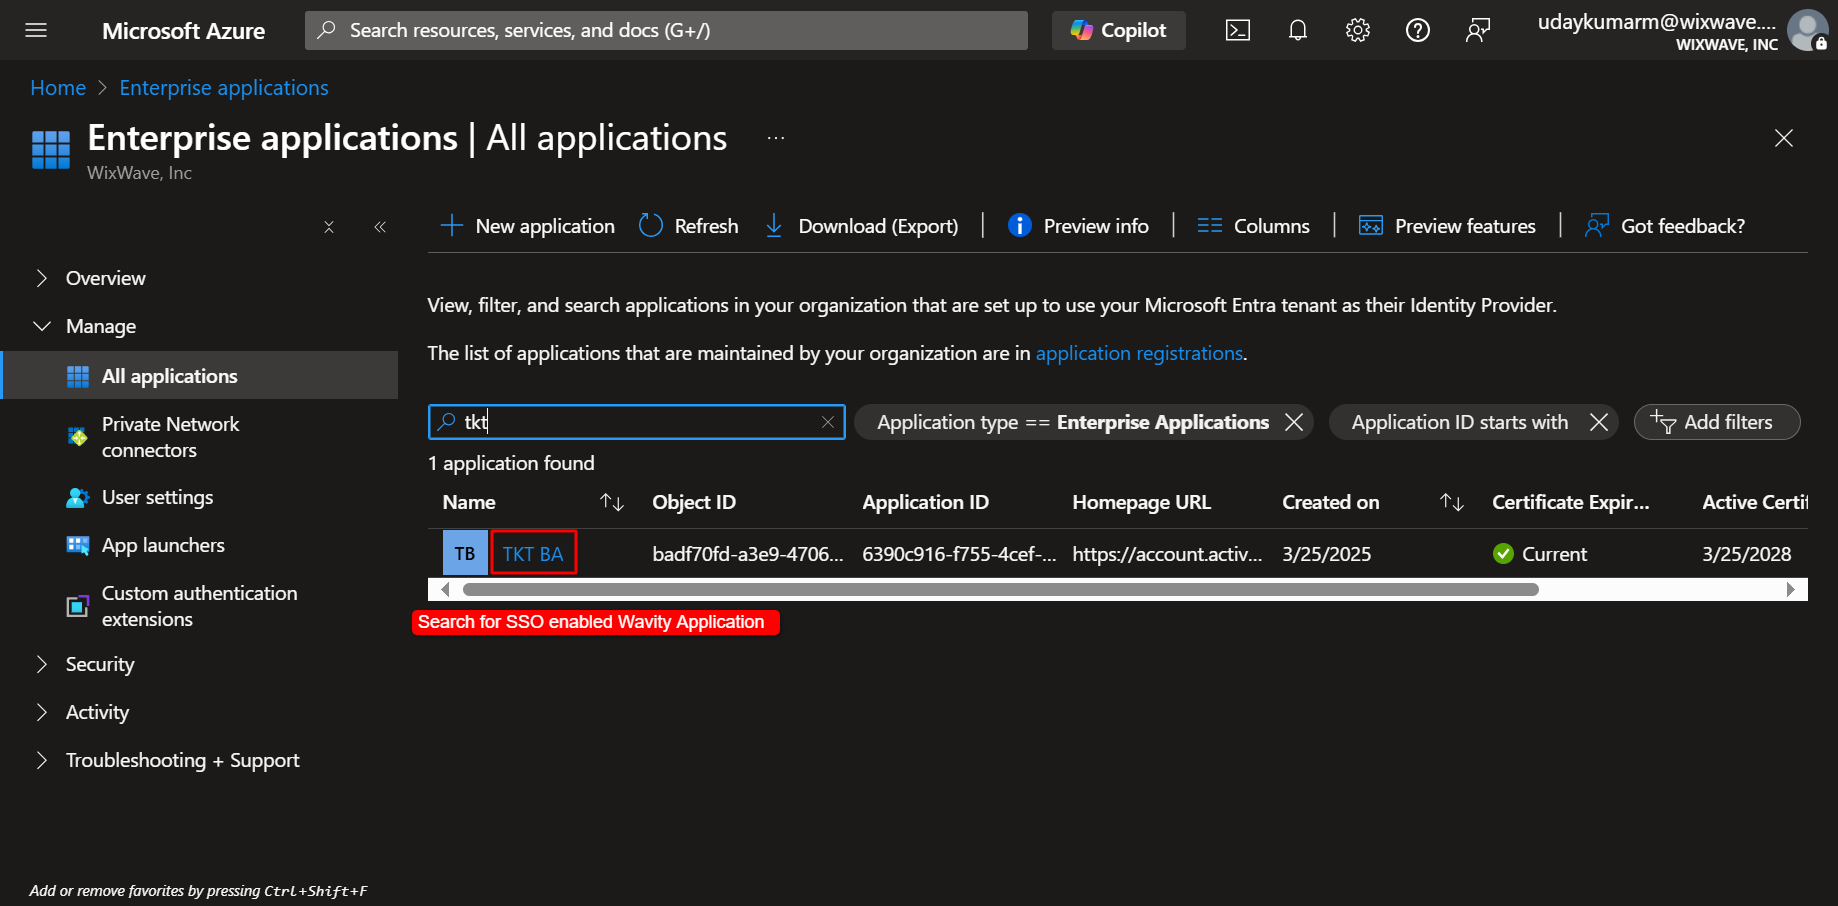The width and height of the screenshot is (1838, 906).
Task: Click the Application ID 6390c916 cell
Action: click(x=959, y=554)
